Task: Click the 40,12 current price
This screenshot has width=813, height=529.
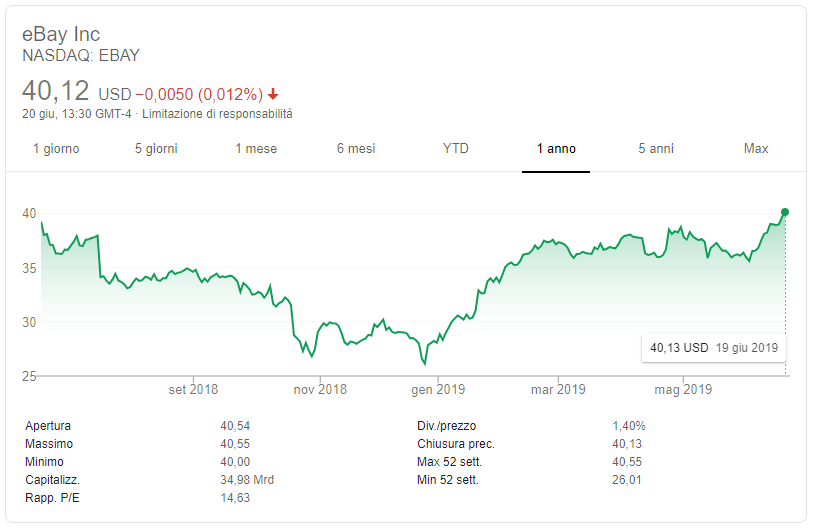Action: (x=55, y=91)
